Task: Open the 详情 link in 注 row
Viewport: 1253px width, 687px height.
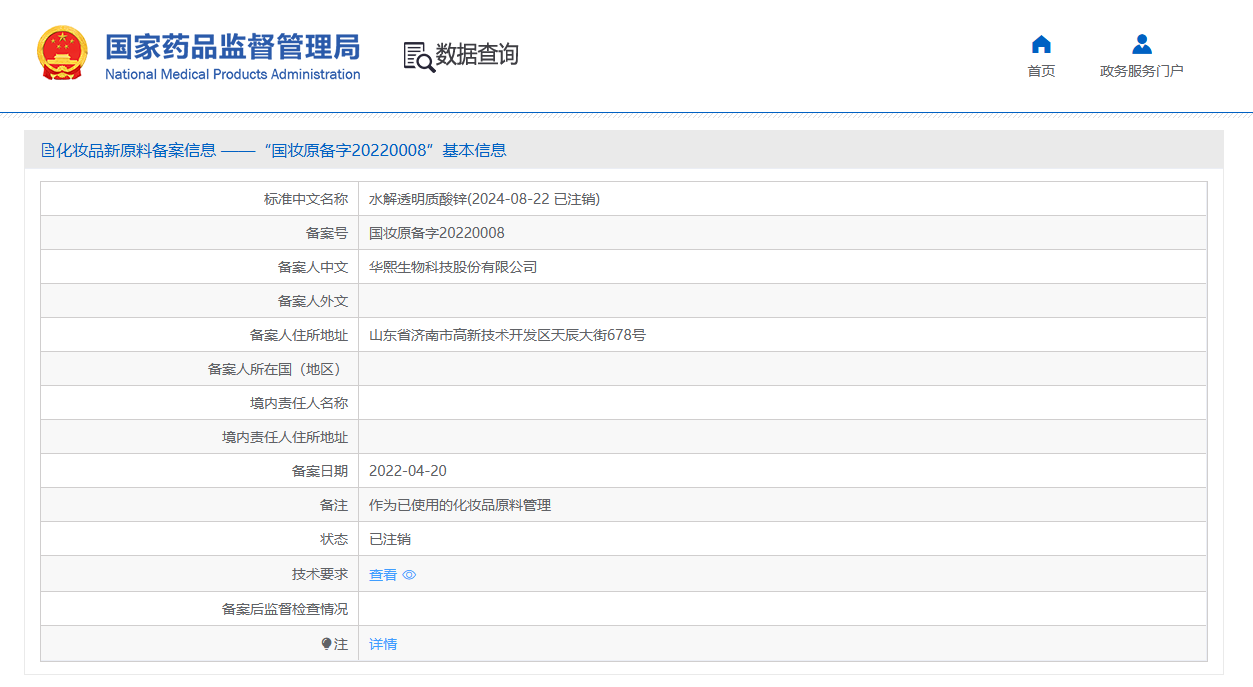Action: [x=383, y=644]
